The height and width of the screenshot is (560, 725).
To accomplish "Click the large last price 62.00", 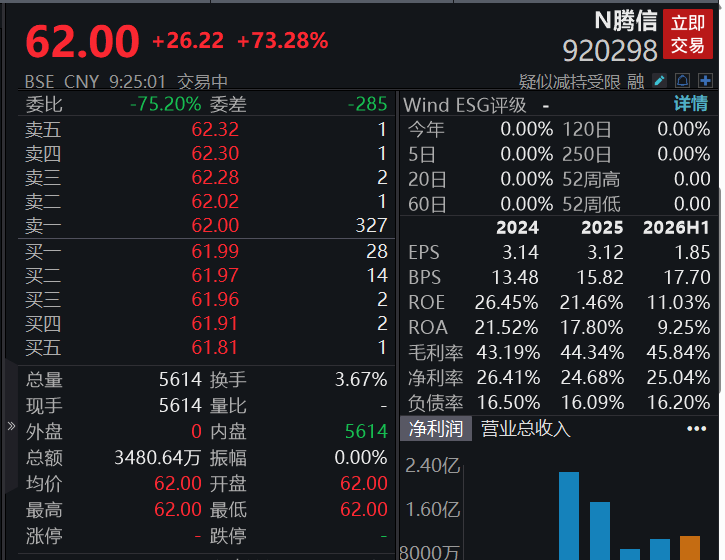I will coord(82,42).
